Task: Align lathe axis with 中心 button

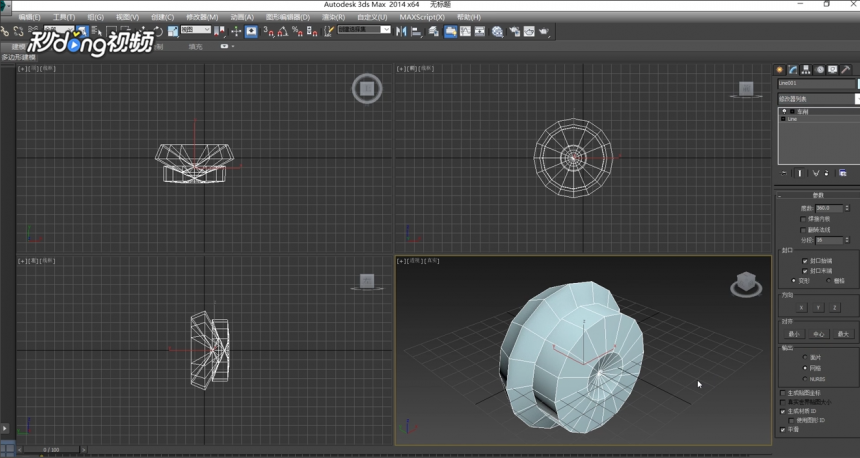Action: 818,334
